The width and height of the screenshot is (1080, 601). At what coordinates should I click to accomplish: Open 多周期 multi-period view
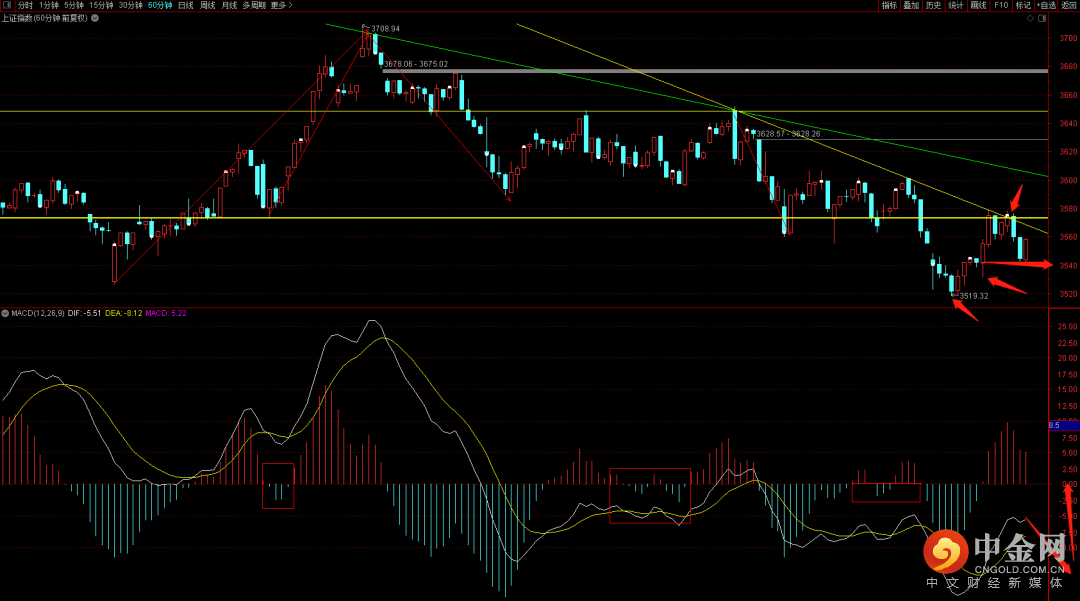(x=254, y=5)
